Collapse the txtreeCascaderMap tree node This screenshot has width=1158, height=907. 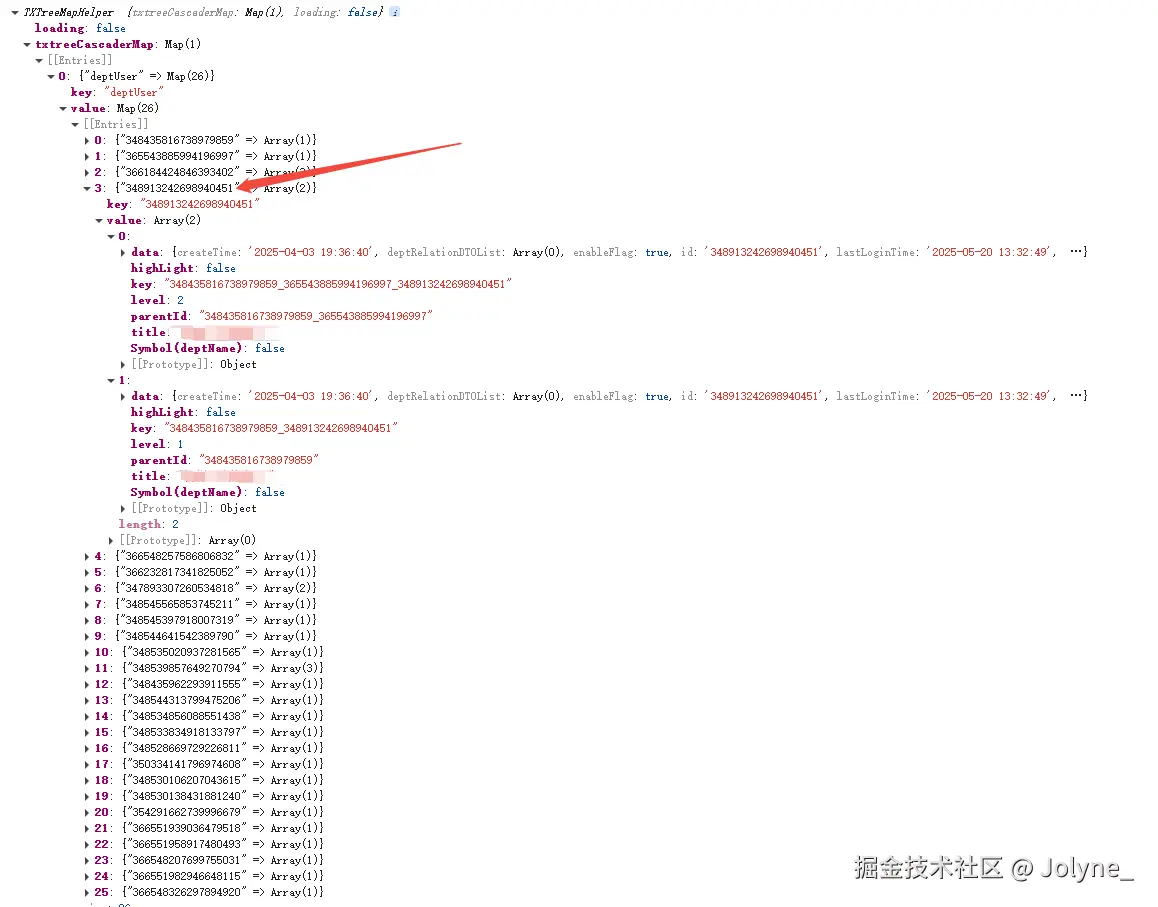pos(27,44)
